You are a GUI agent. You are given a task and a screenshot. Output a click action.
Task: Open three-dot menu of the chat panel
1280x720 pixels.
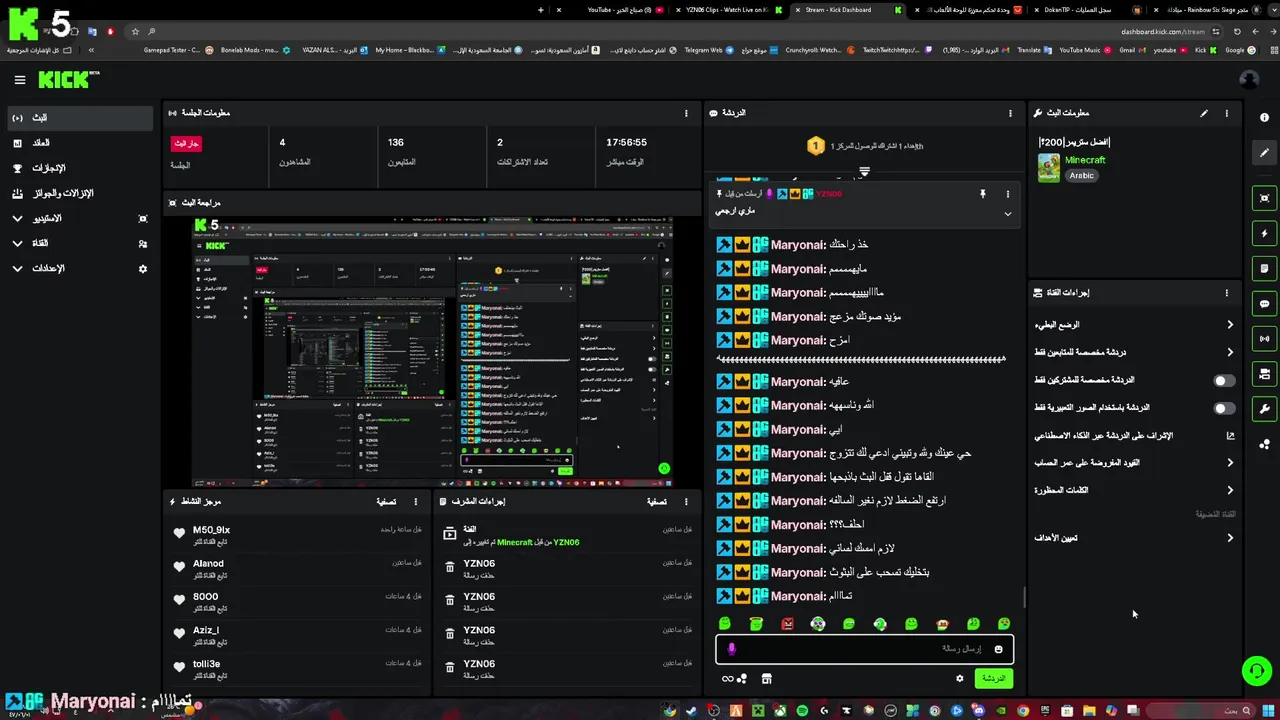1010,113
